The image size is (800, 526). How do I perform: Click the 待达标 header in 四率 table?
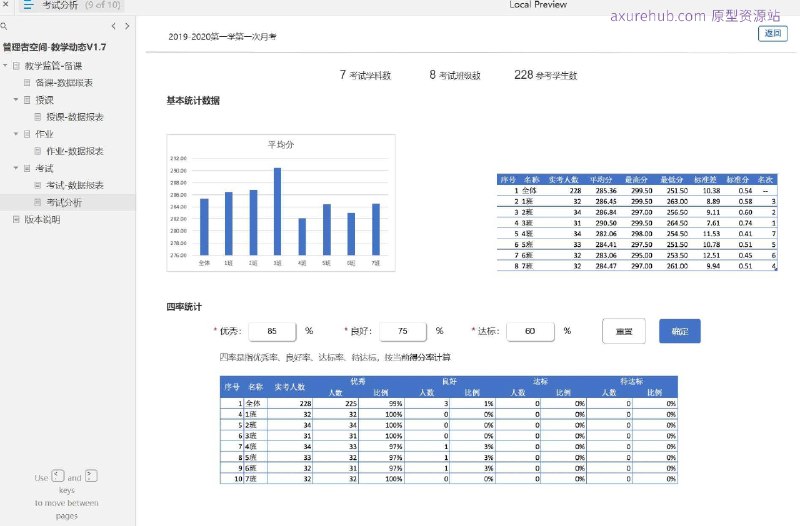[632, 382]
